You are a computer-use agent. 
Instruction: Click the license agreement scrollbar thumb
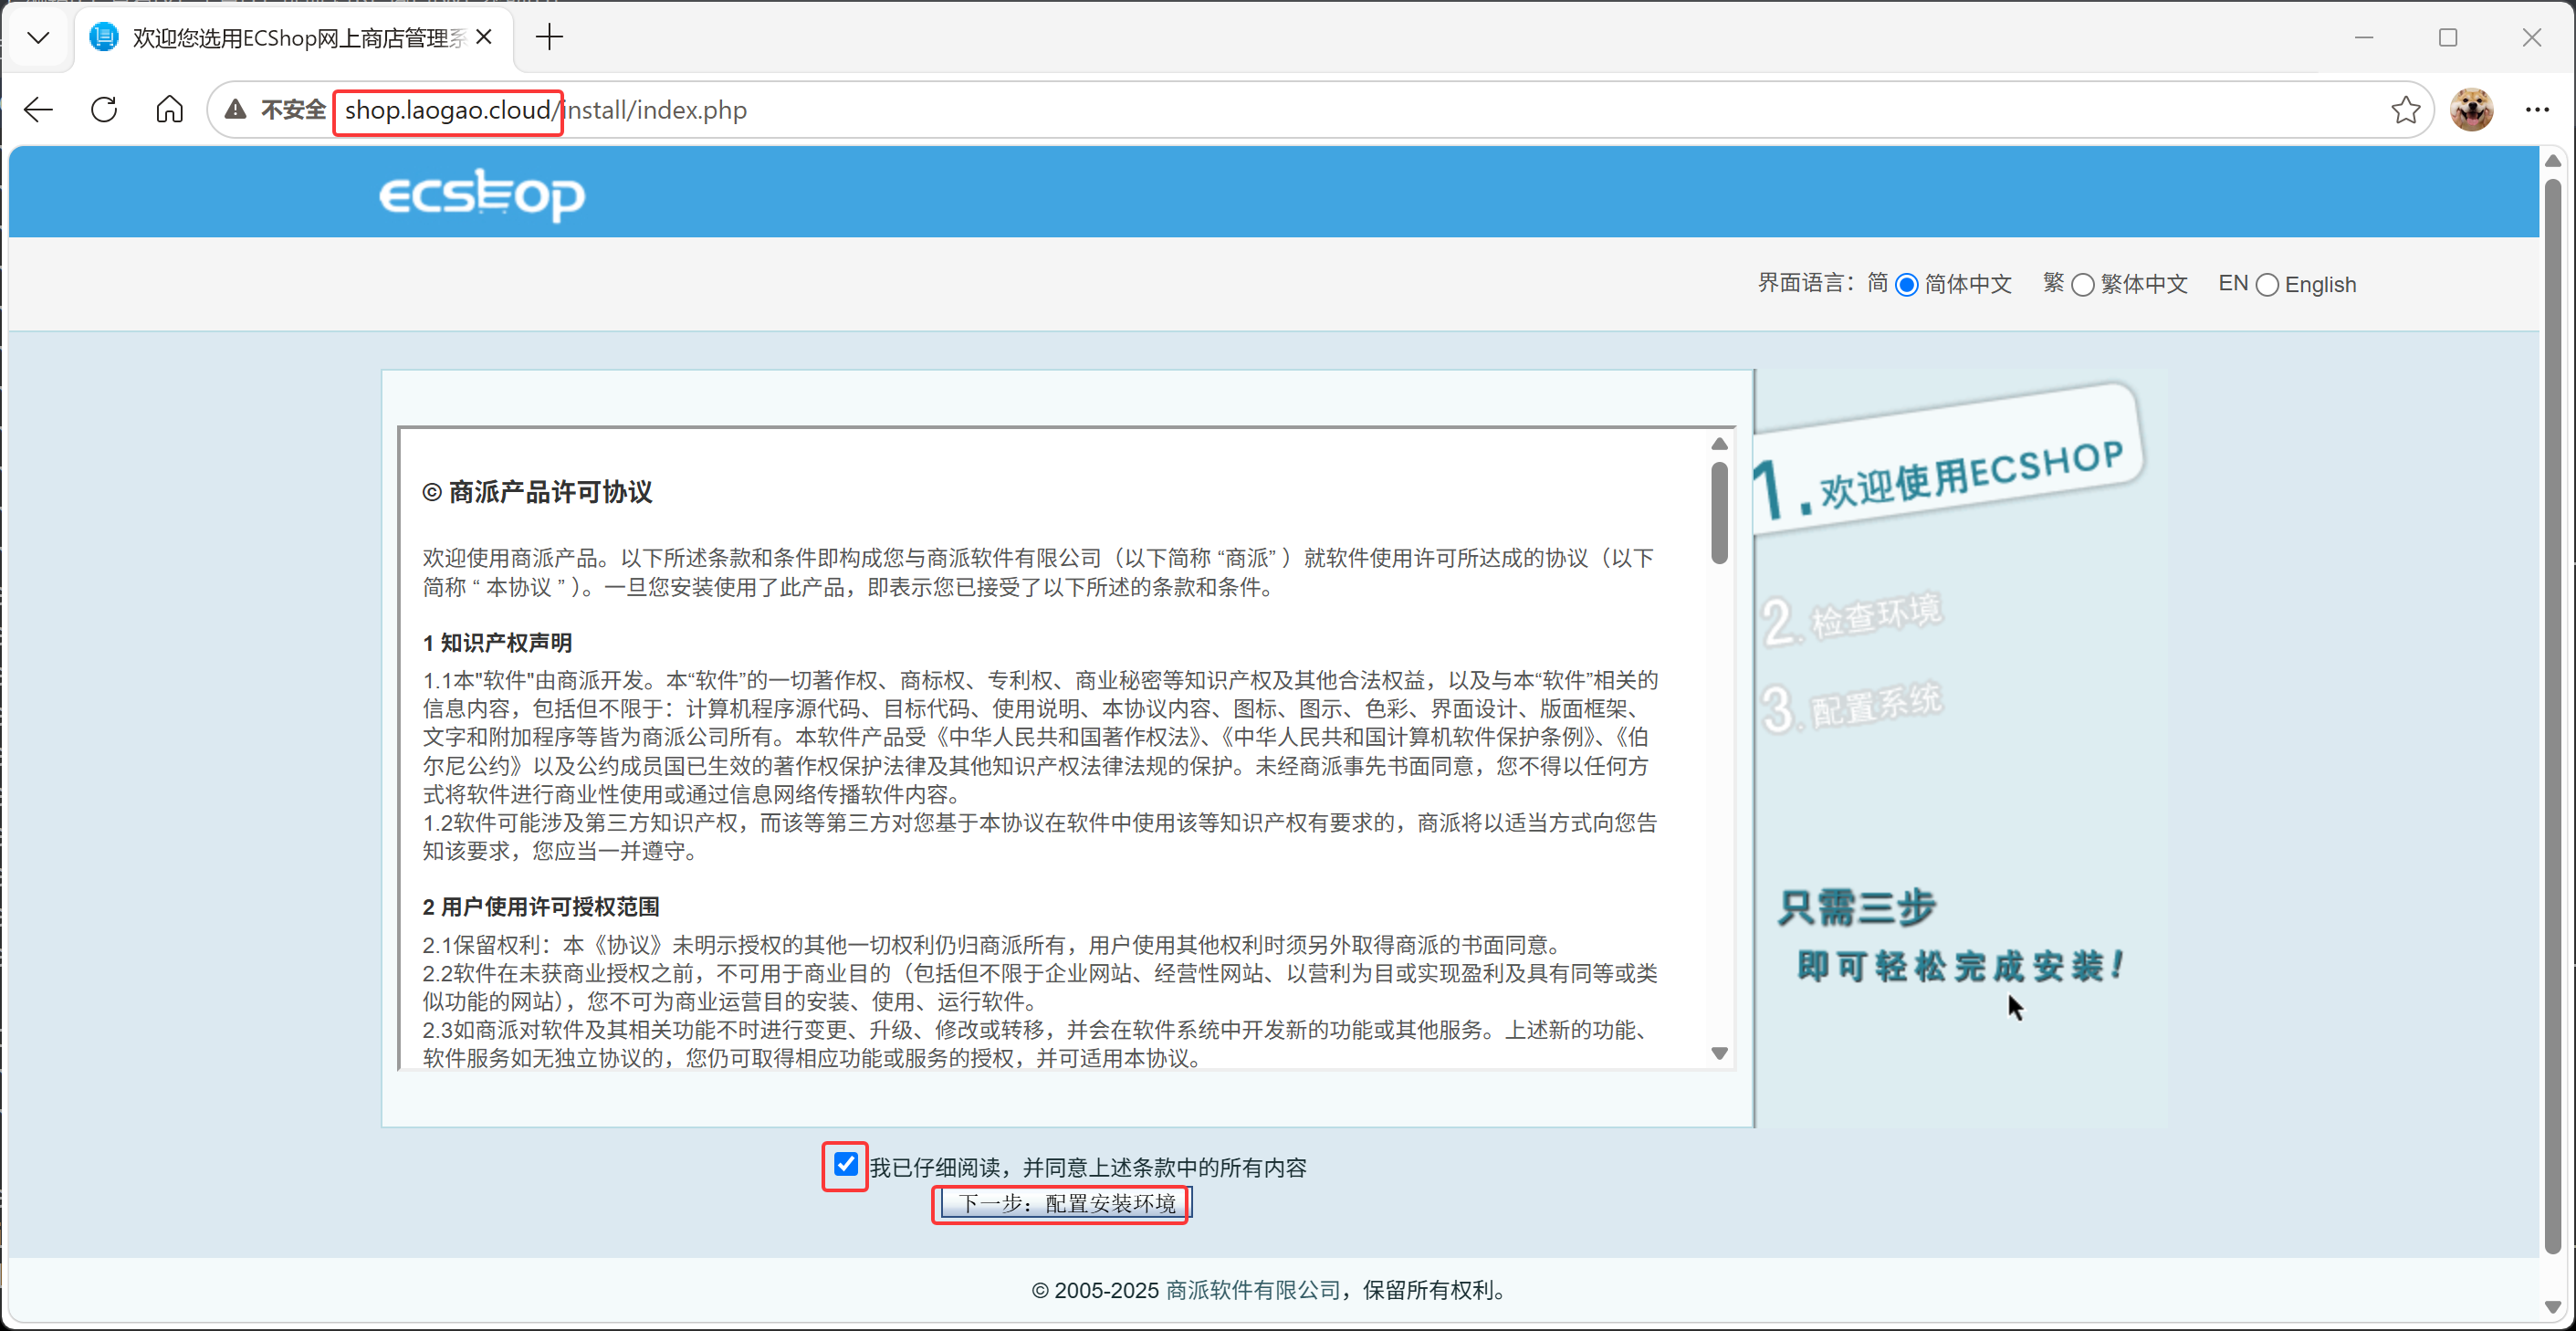1720,512
